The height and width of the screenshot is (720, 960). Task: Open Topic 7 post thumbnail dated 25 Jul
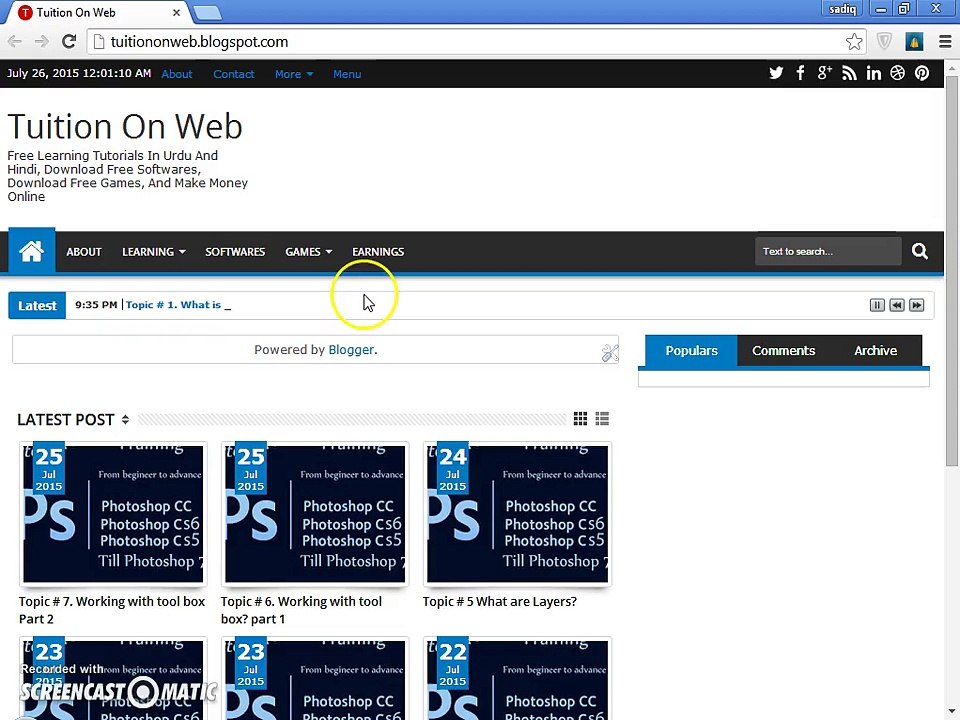(113, 514)
